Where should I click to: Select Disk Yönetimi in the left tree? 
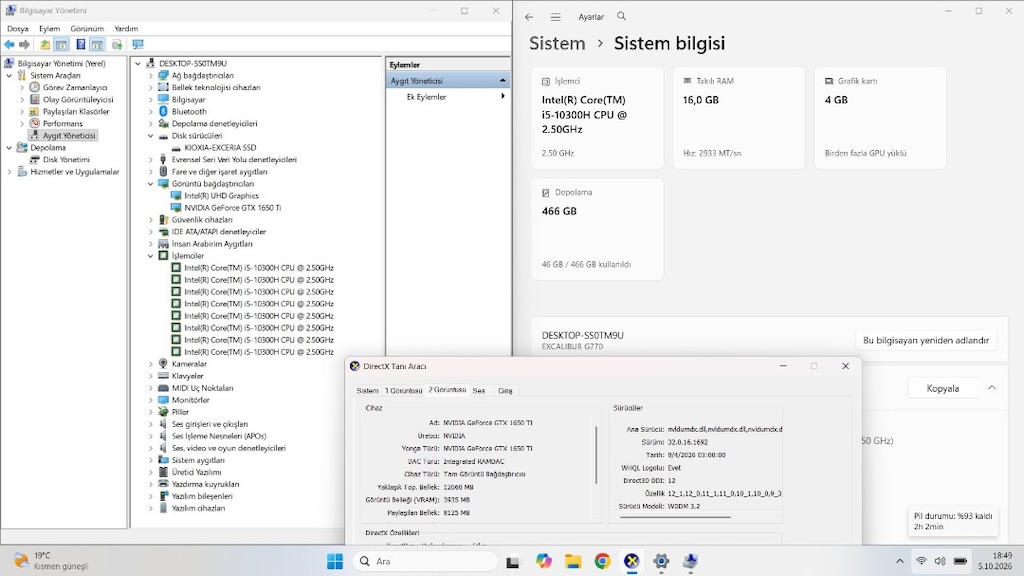[x=66, y=159]
